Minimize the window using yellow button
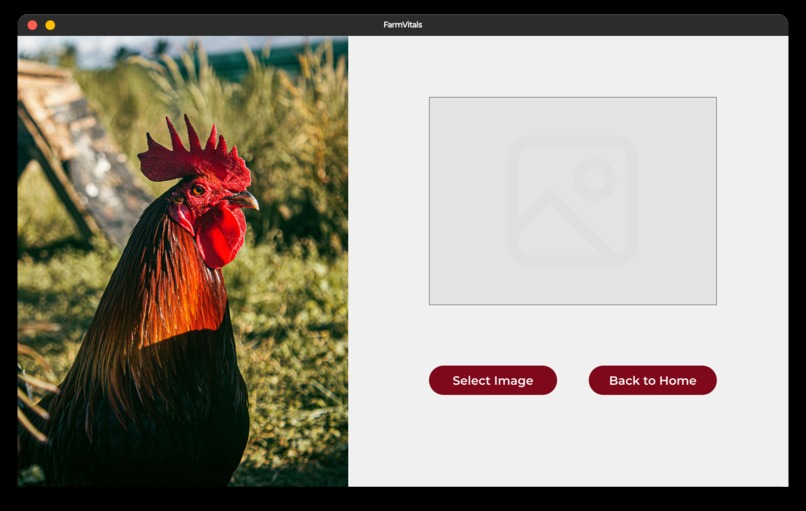Screen dimensions: 806x511 click(50, 25)
